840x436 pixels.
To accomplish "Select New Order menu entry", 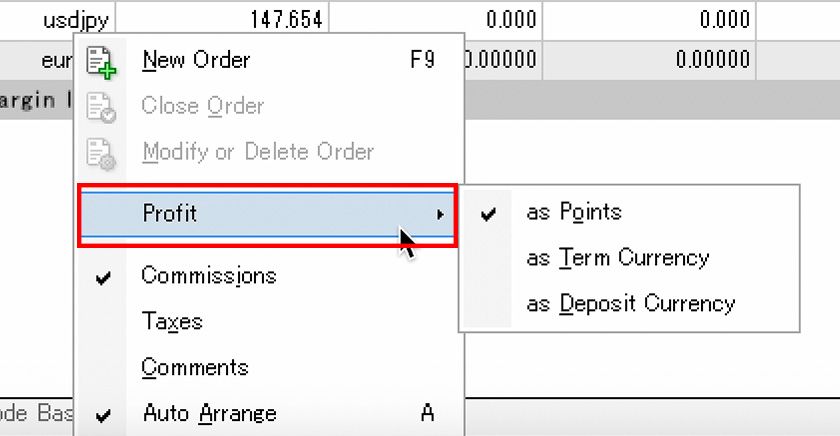I will [196, 60].
